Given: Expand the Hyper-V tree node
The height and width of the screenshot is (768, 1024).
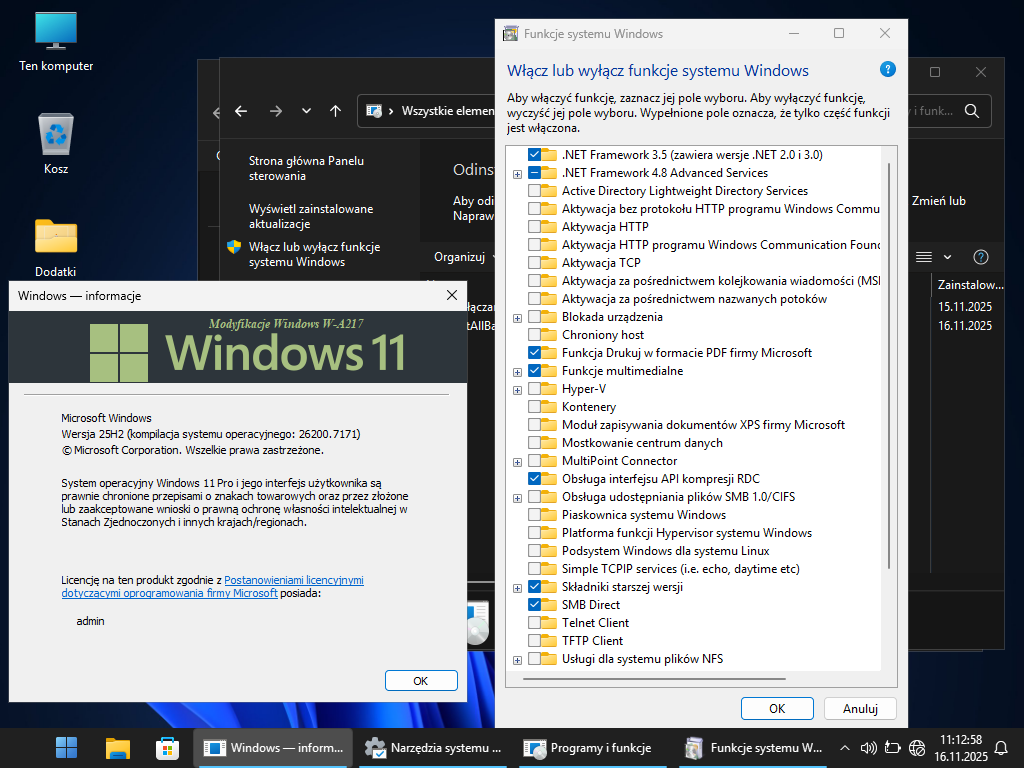Looking at the screenshot, I should click(x=517, y=389).
